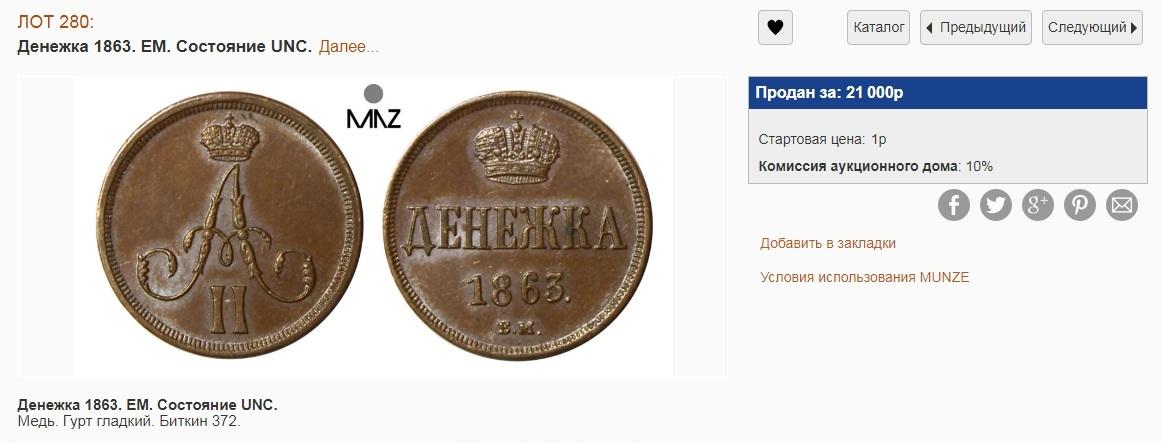The height and width of the screenshot is (443, 1162).
Task: Share lot on Twitter
Action: (x=996, y=205)
